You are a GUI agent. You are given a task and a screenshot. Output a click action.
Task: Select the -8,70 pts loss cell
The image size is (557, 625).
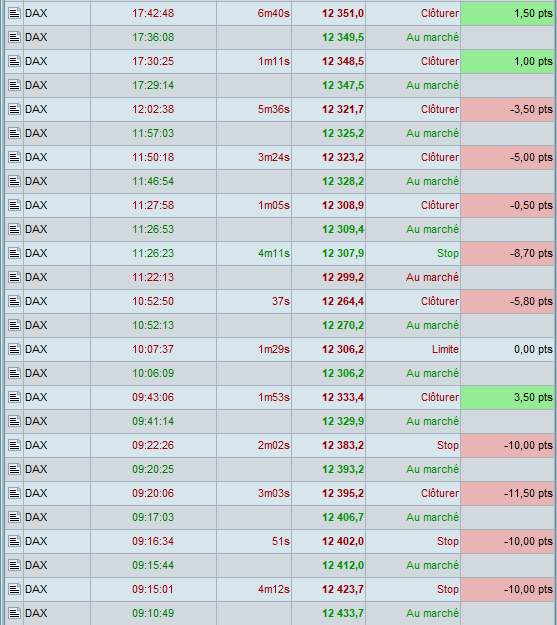coord(508,253)
